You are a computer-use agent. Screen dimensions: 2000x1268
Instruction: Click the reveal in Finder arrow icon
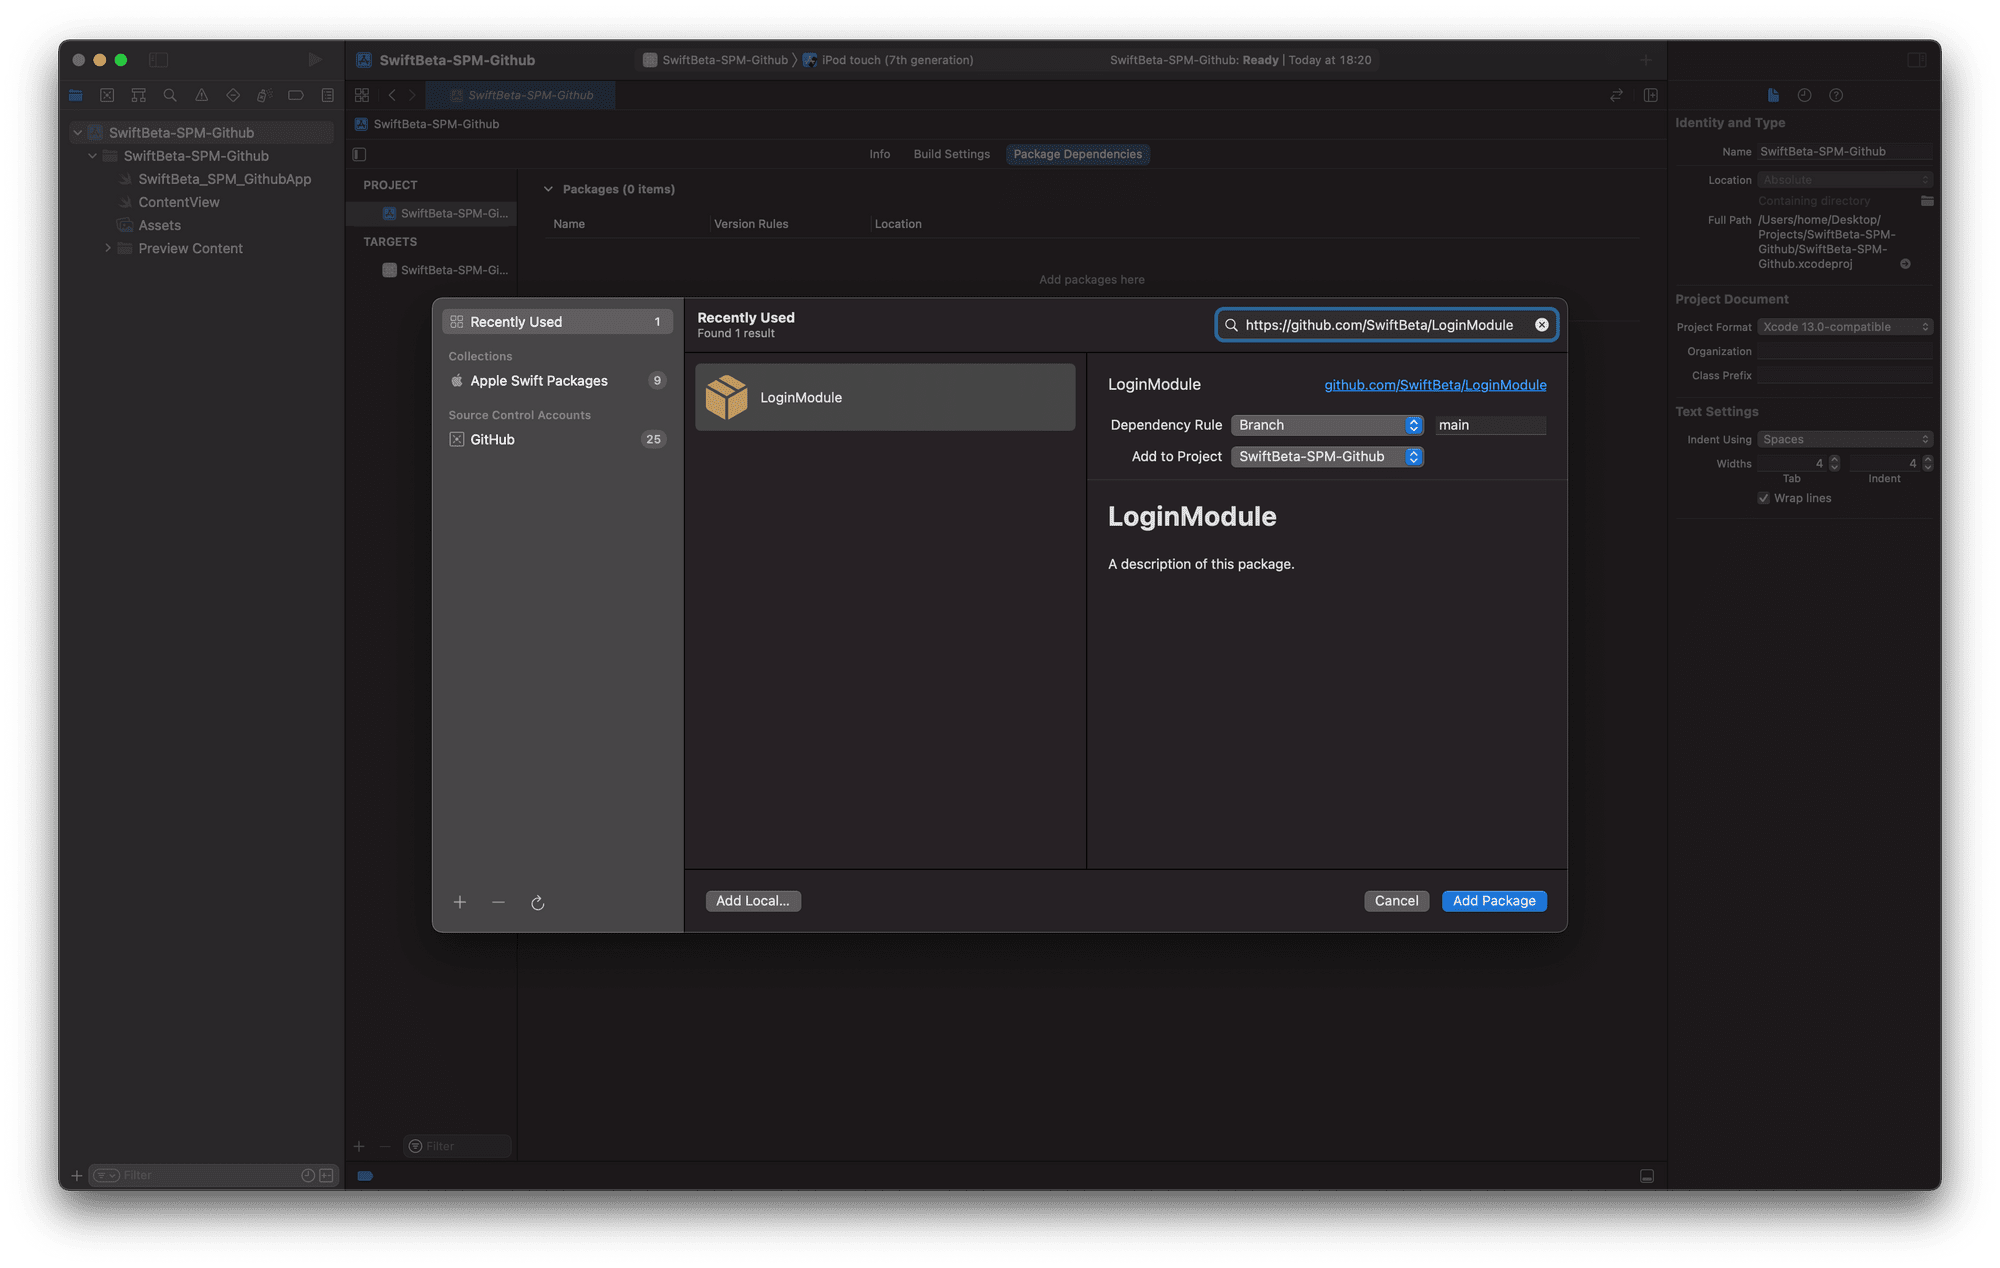pos(1905,264)
